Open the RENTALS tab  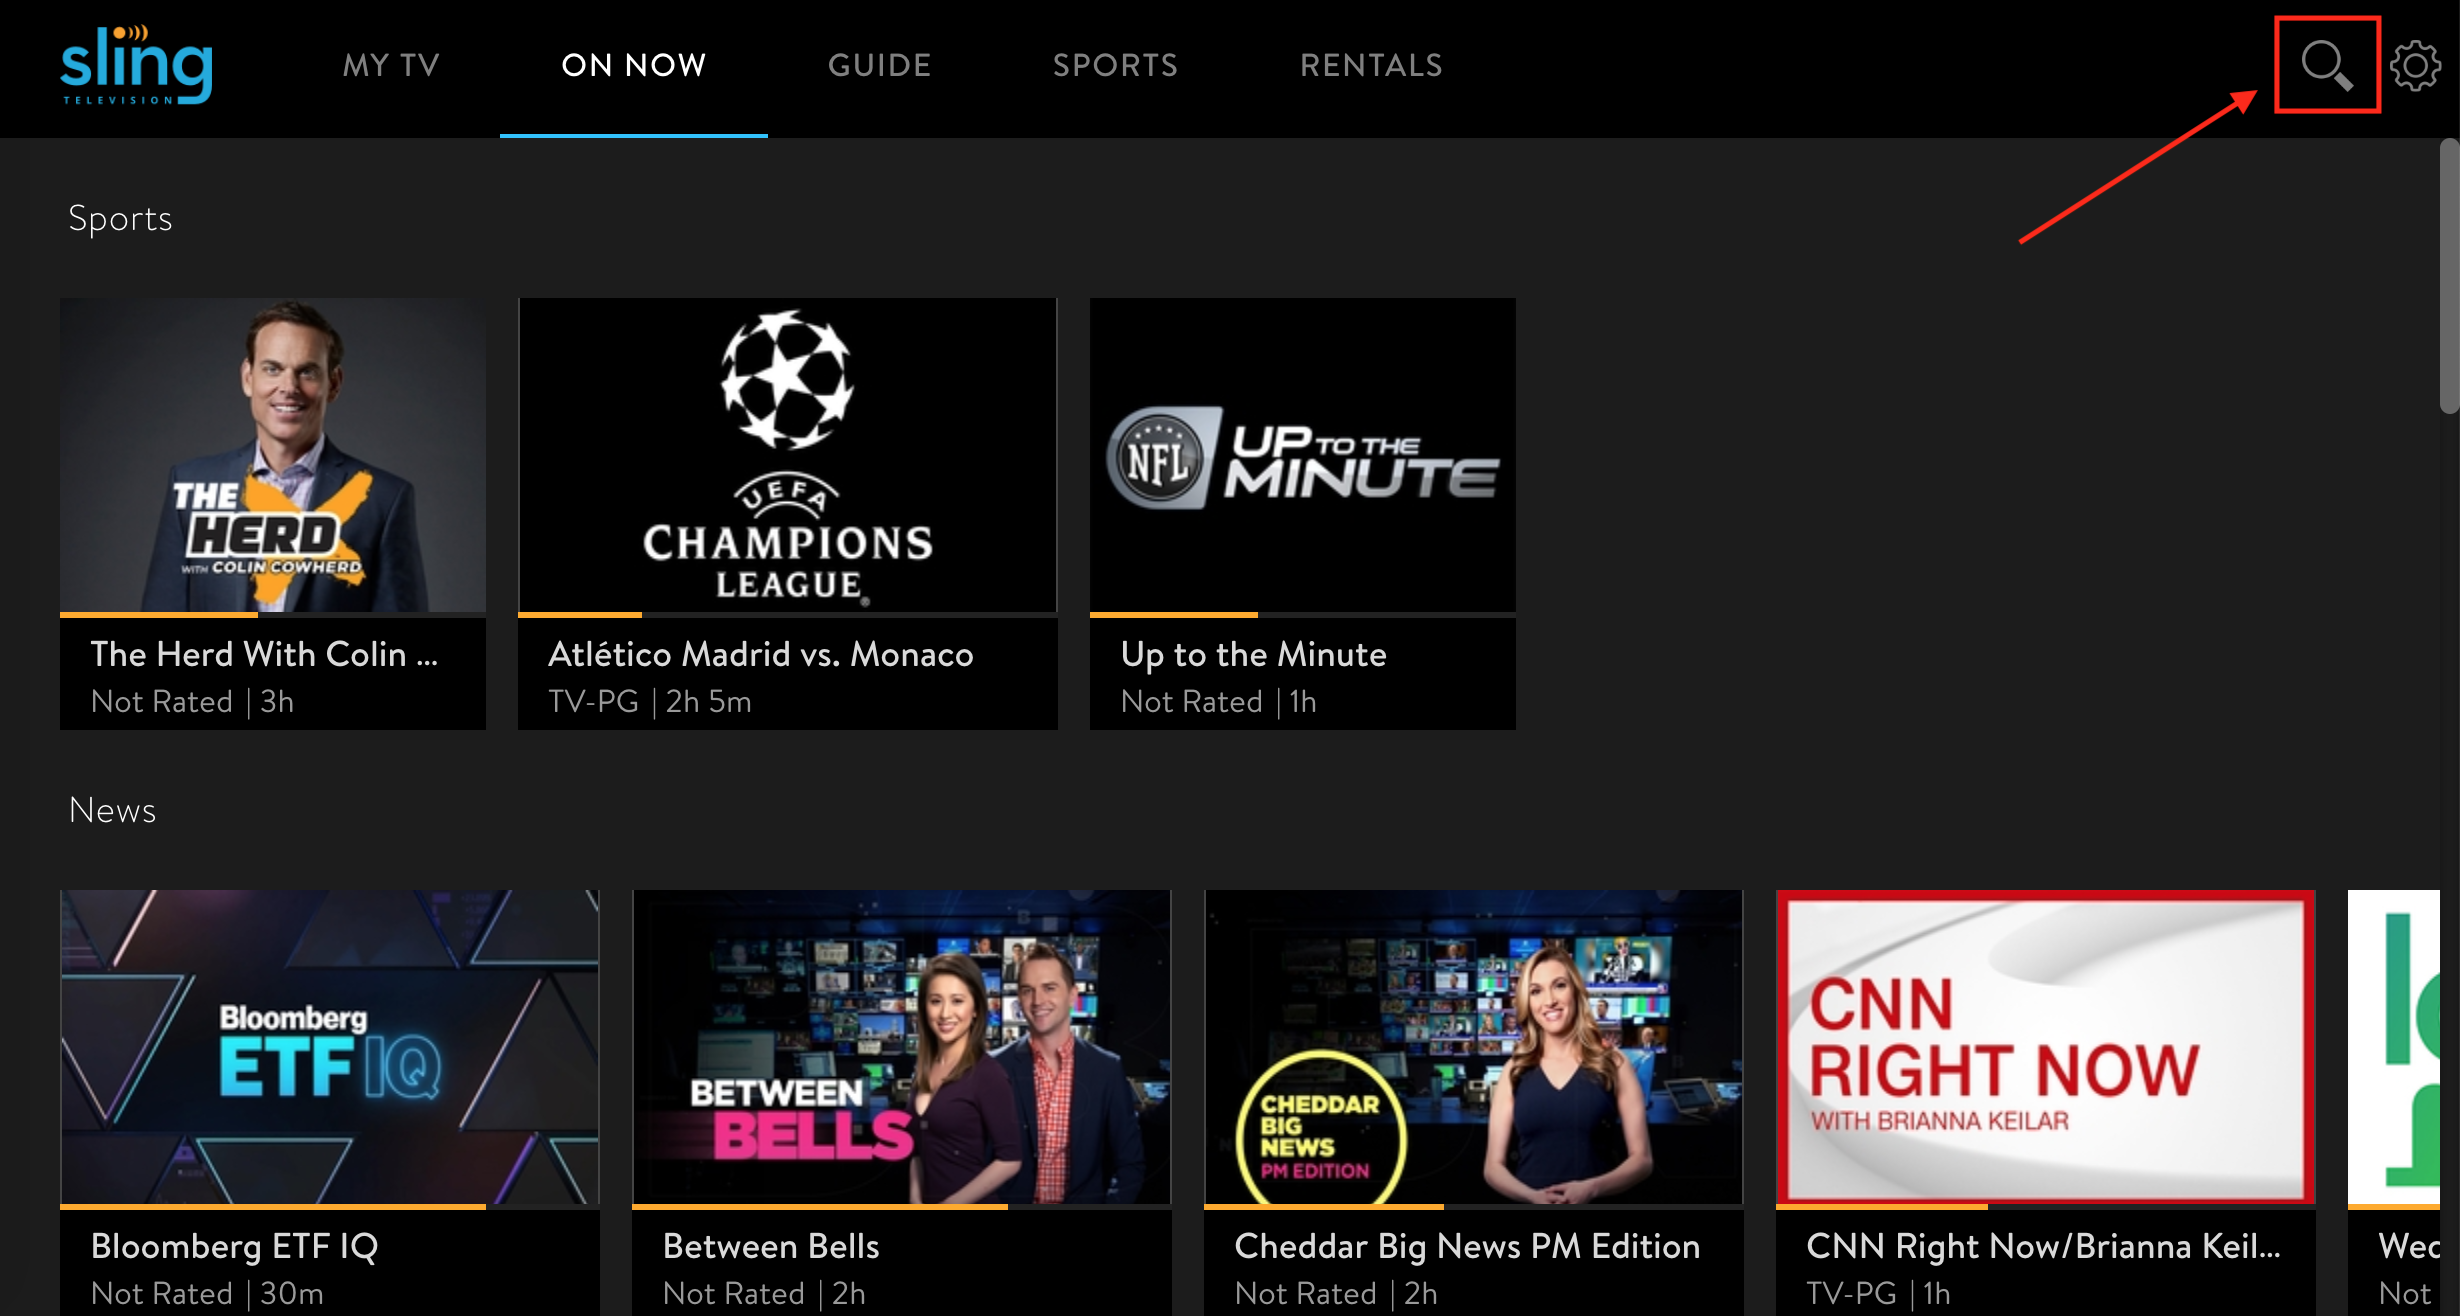click(1372, 65)
